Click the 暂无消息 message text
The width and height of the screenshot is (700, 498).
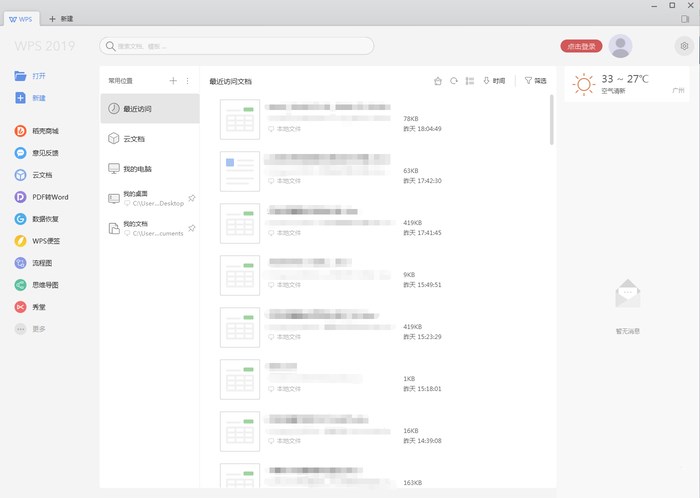point(628,331)
